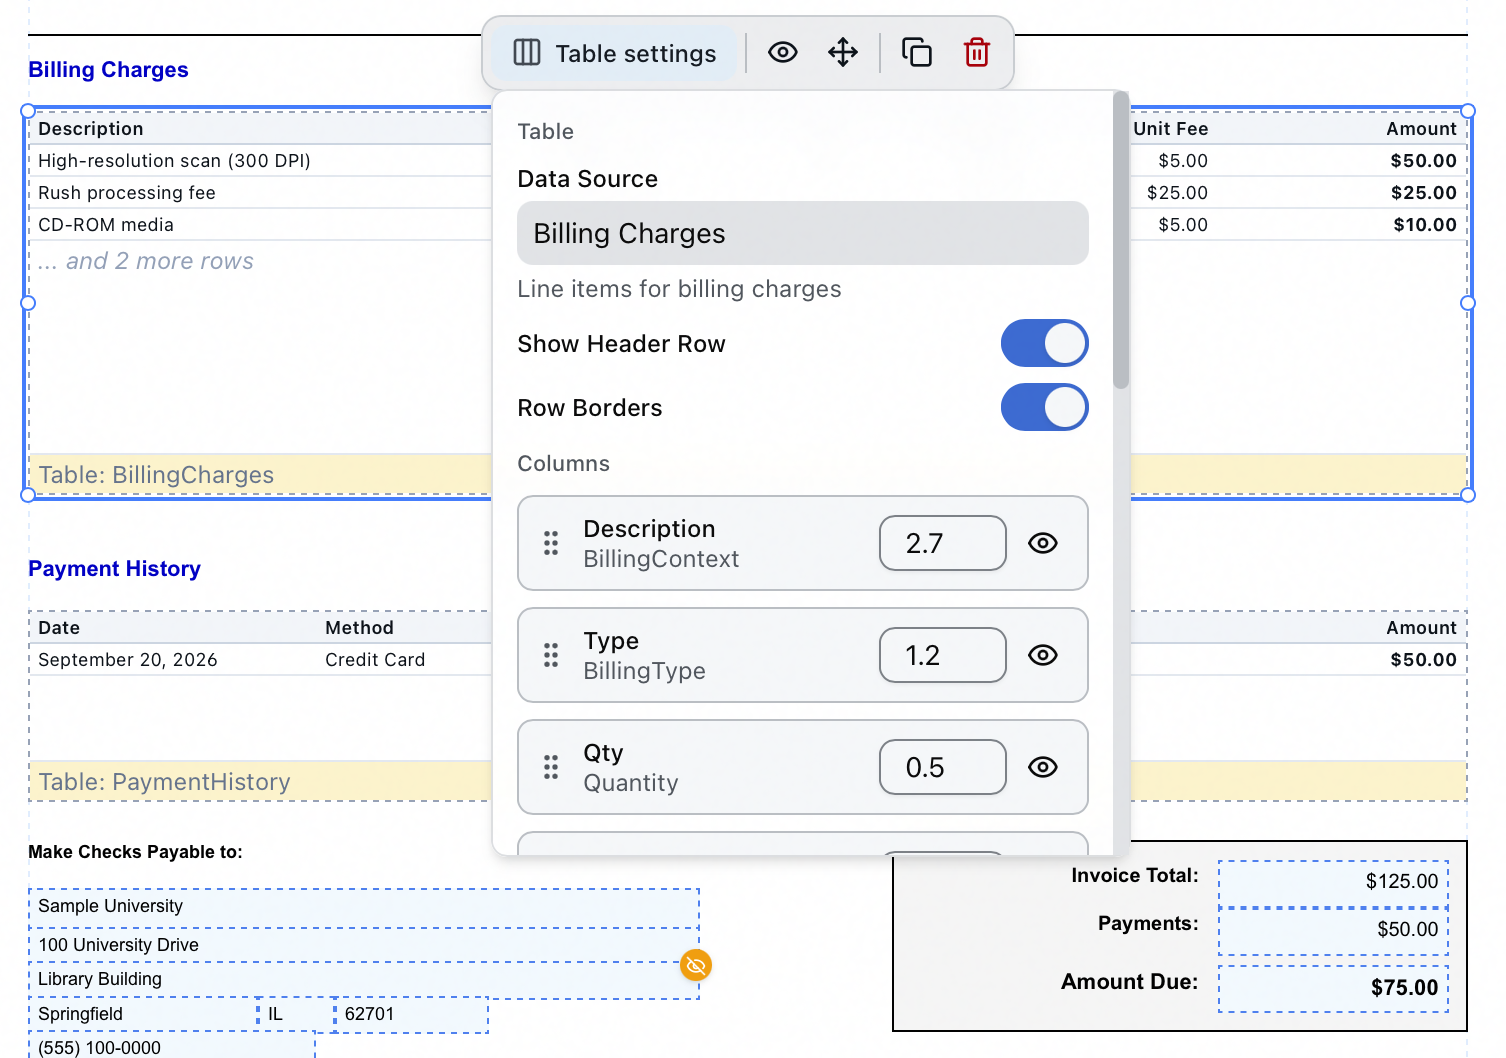This screenshot has height=1058, width=1506.
Task: Click the eye visibility icon in floating toolbar
Action: (x=783, y=52)
